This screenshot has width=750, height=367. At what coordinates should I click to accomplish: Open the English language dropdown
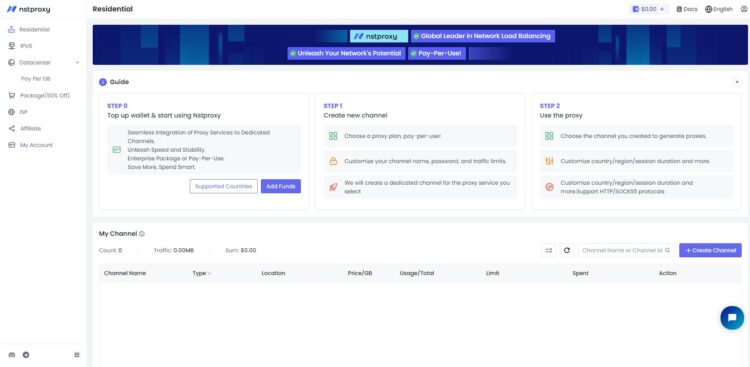[719, 9]
